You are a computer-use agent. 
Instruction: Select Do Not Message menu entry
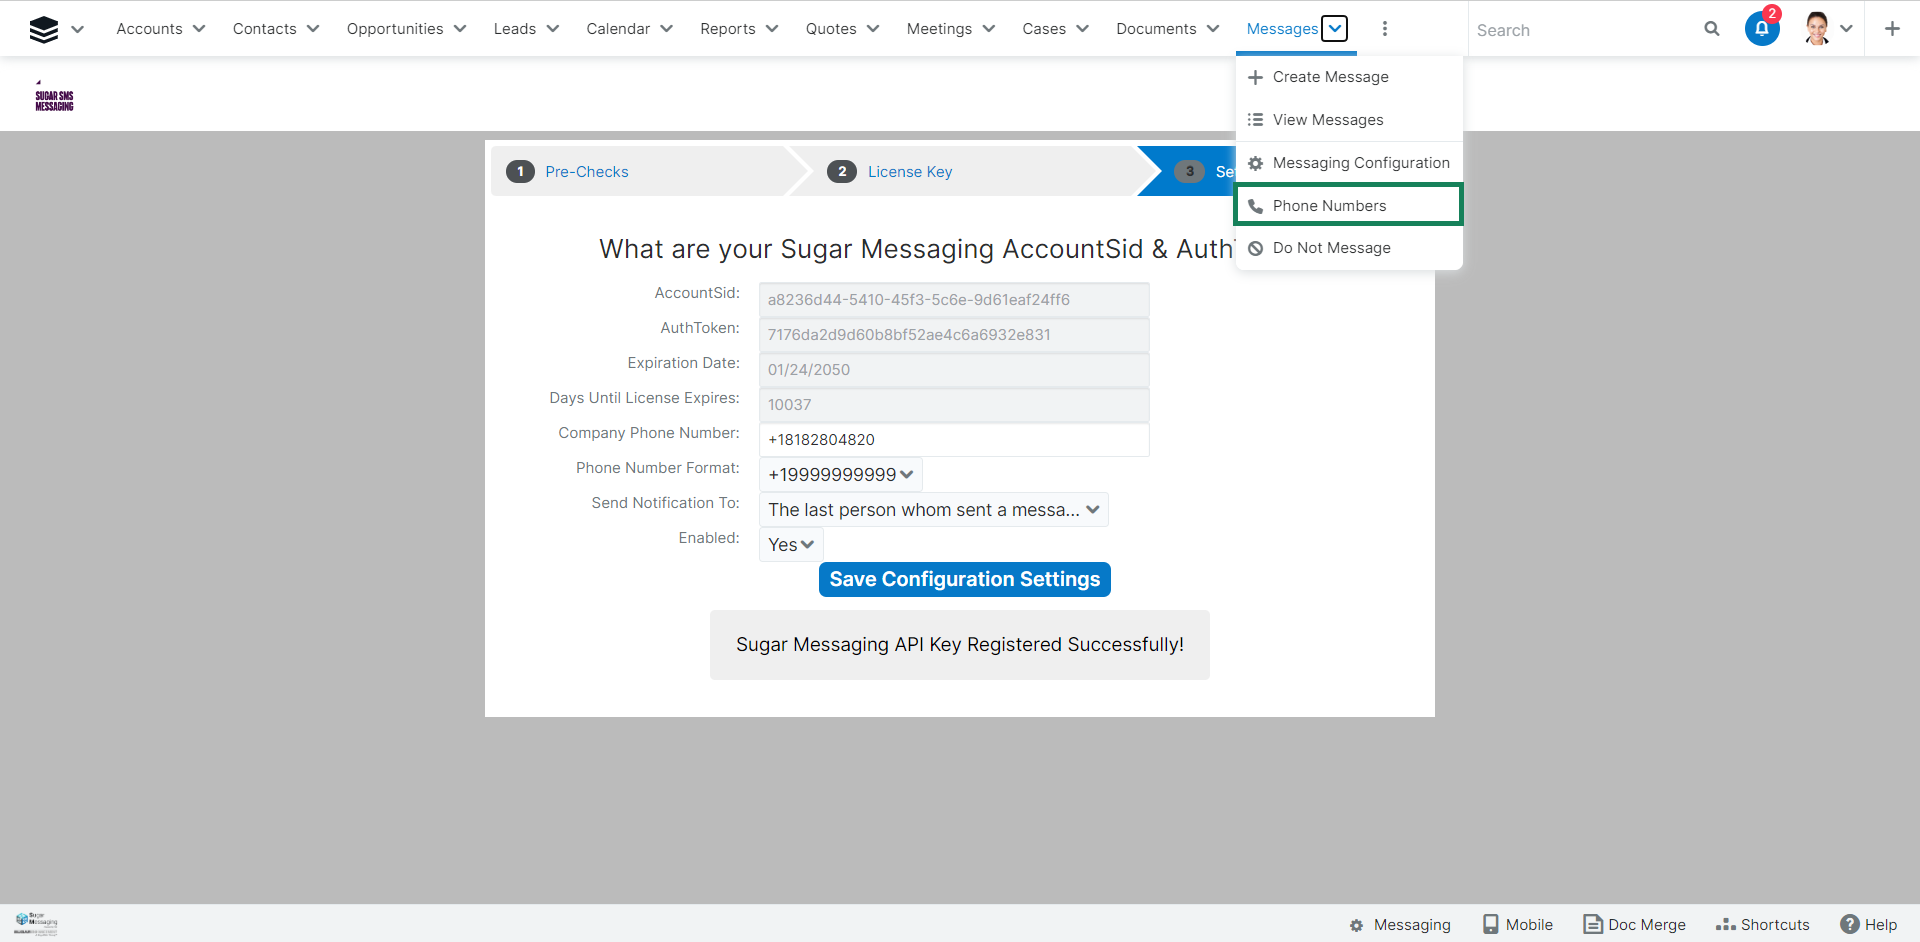point(1331,248)
